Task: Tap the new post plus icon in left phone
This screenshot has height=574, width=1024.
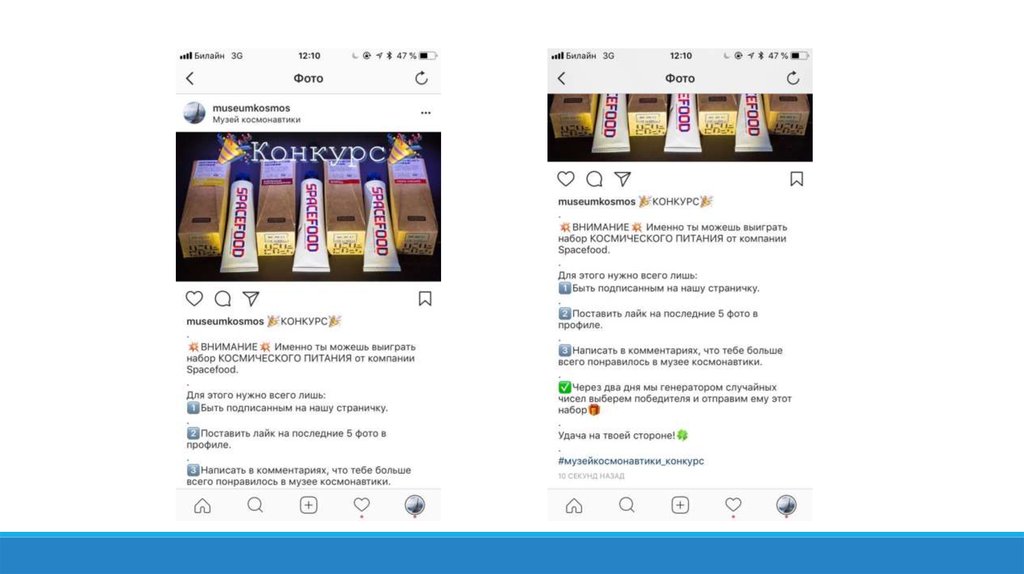Action: pos(308,505)
